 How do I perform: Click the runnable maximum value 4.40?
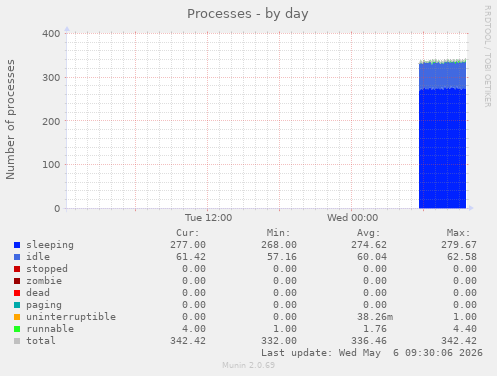465,329
